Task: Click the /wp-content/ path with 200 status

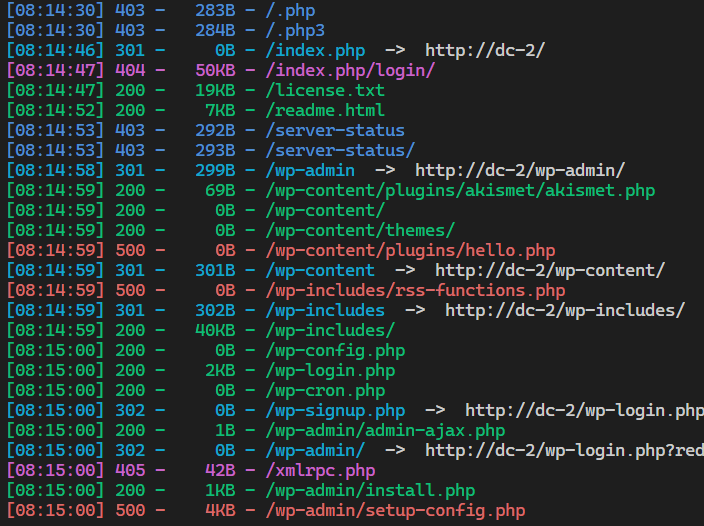Action: coord(325,210)
